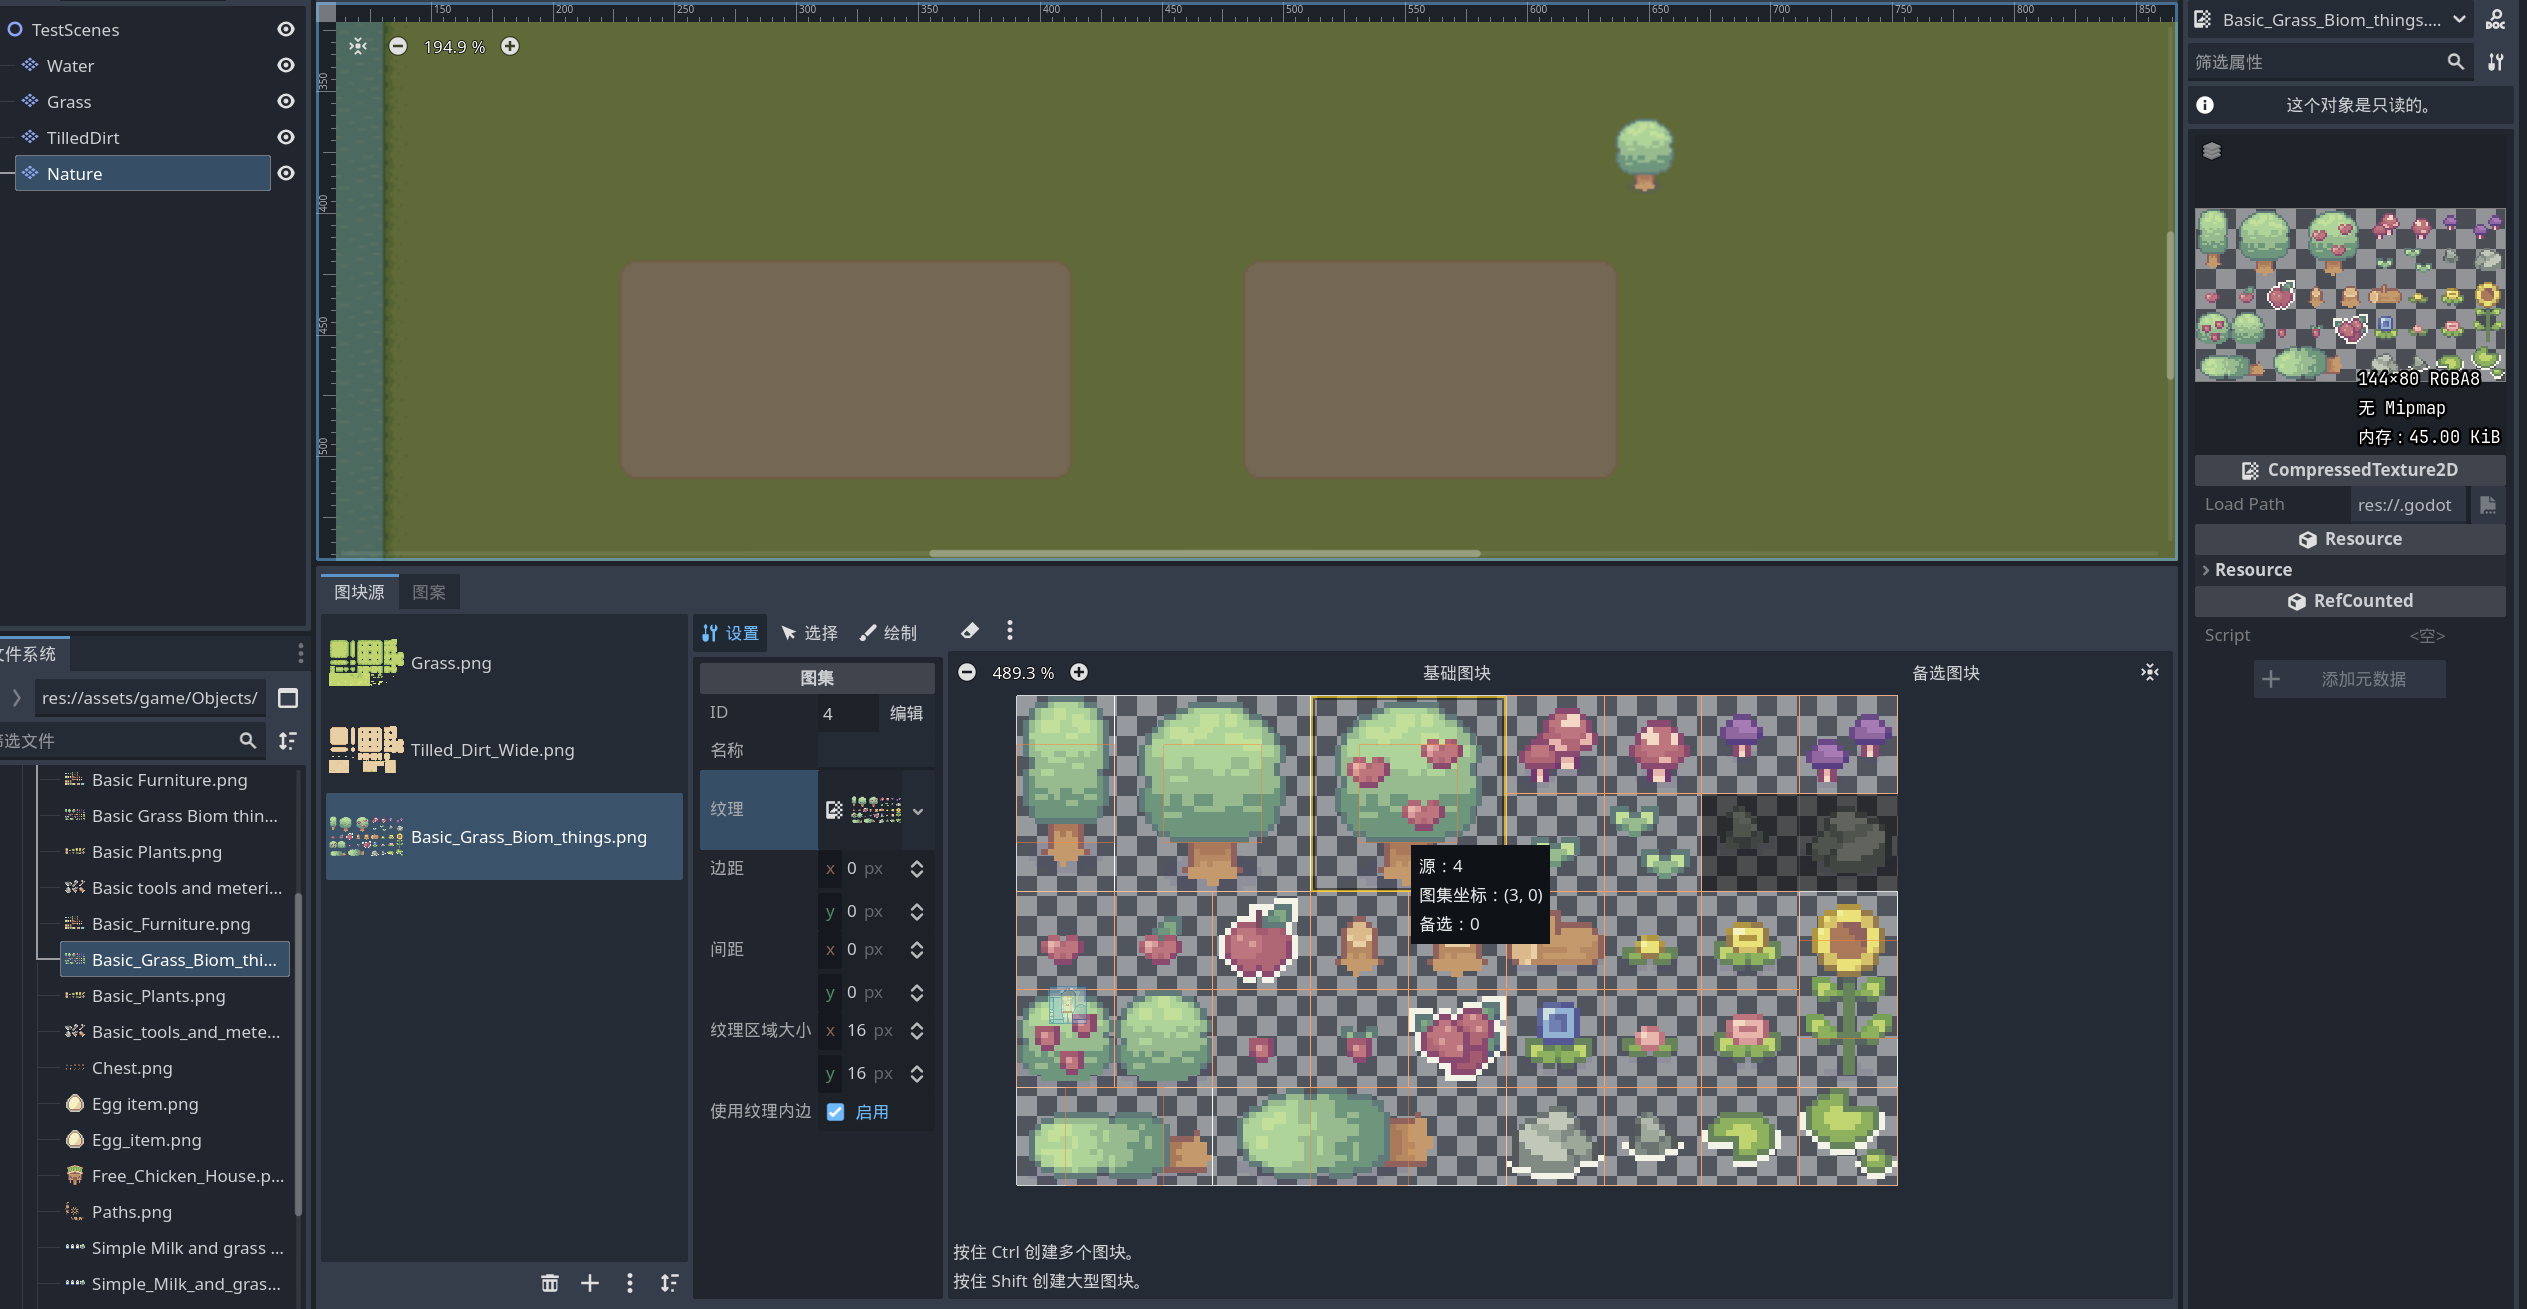The width and height of the screenshot is (2527, 1309).
Task: Toggle visibility of TilledDirt layer
Action: pos(286,138)
